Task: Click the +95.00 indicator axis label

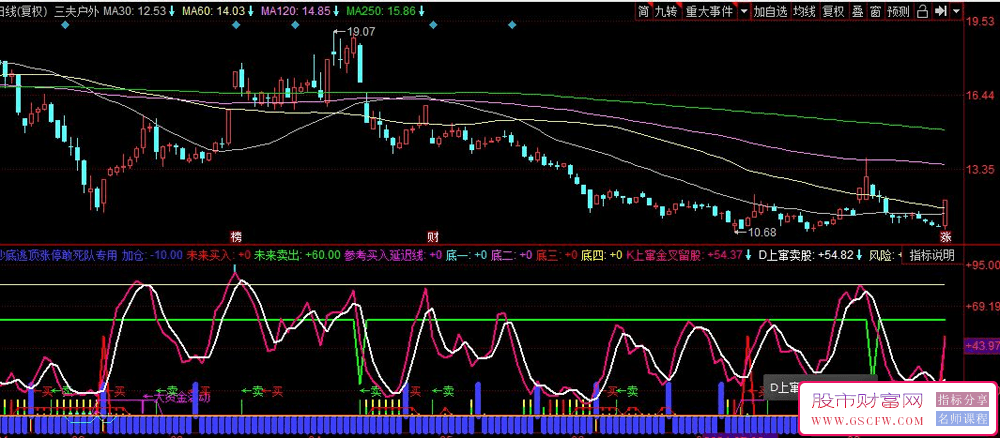Action: 982,265
